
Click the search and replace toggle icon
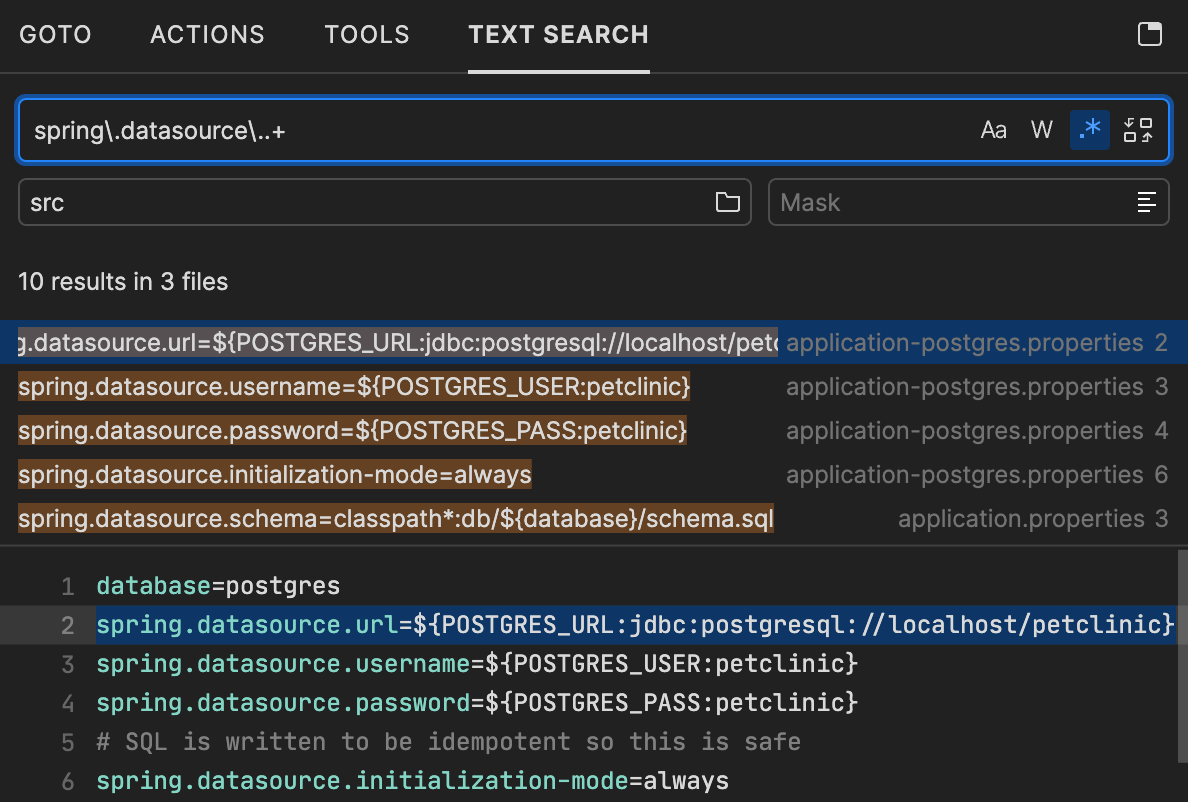pyautogui.click(x=1138, y=130)
